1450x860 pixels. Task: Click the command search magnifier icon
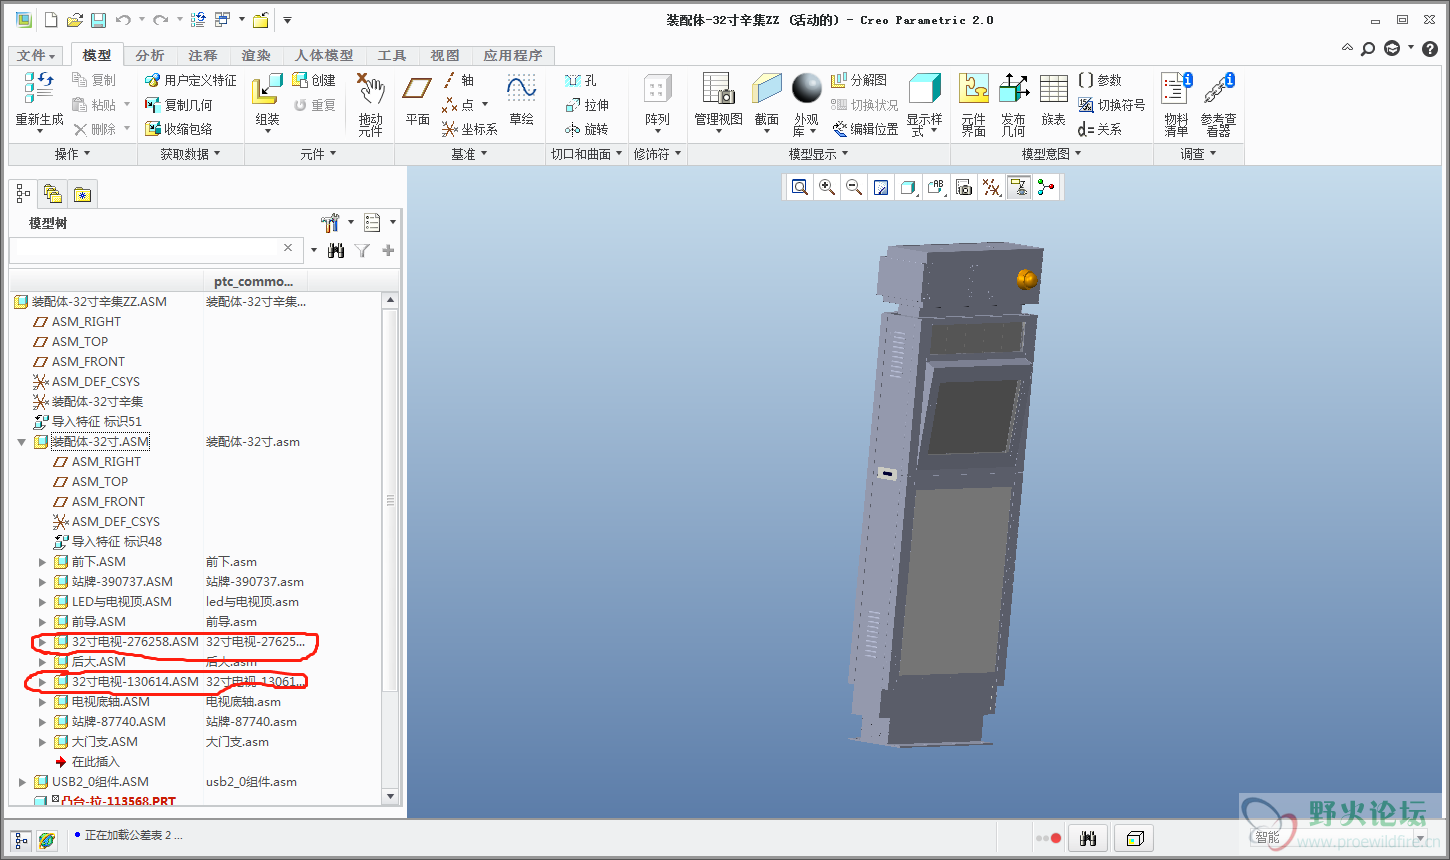(1368, 48)
